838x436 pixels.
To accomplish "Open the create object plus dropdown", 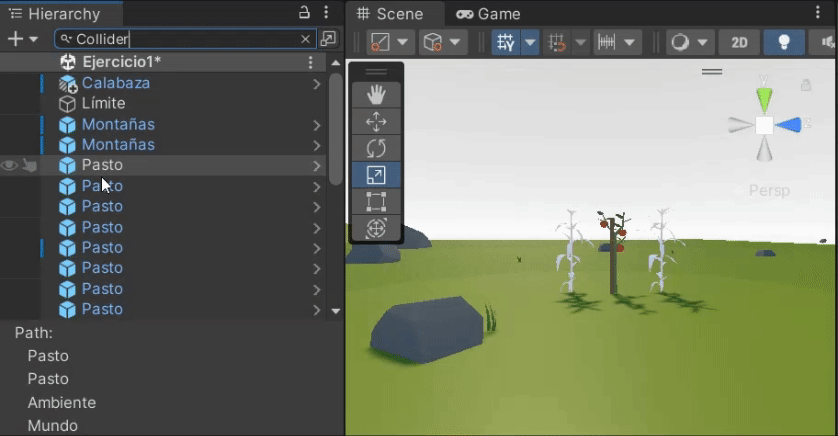I will click(x=22, y=39).
